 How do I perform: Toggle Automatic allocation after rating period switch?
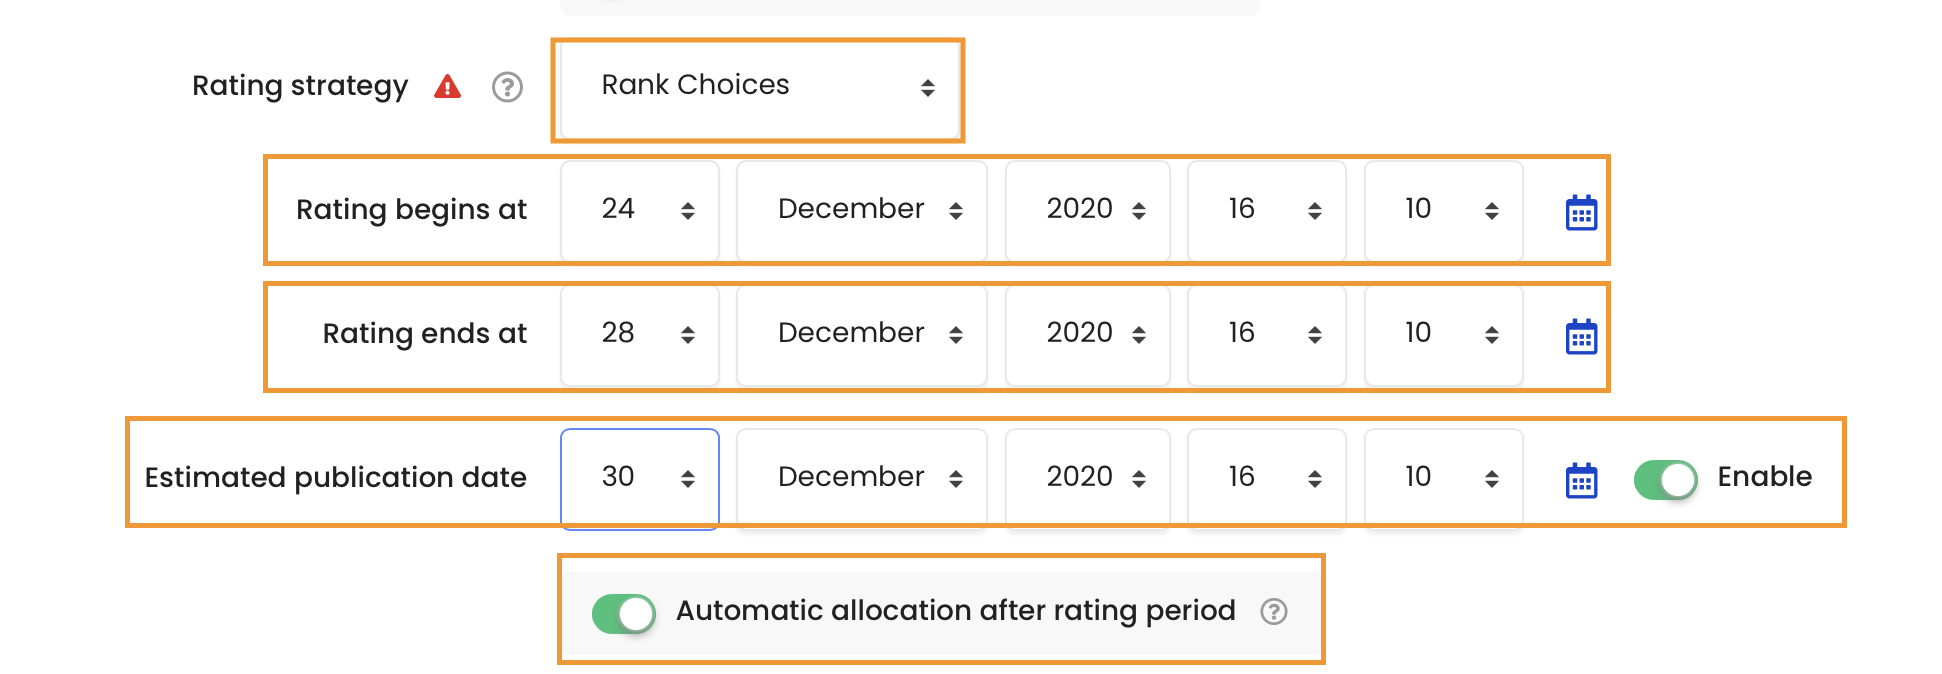623,613
